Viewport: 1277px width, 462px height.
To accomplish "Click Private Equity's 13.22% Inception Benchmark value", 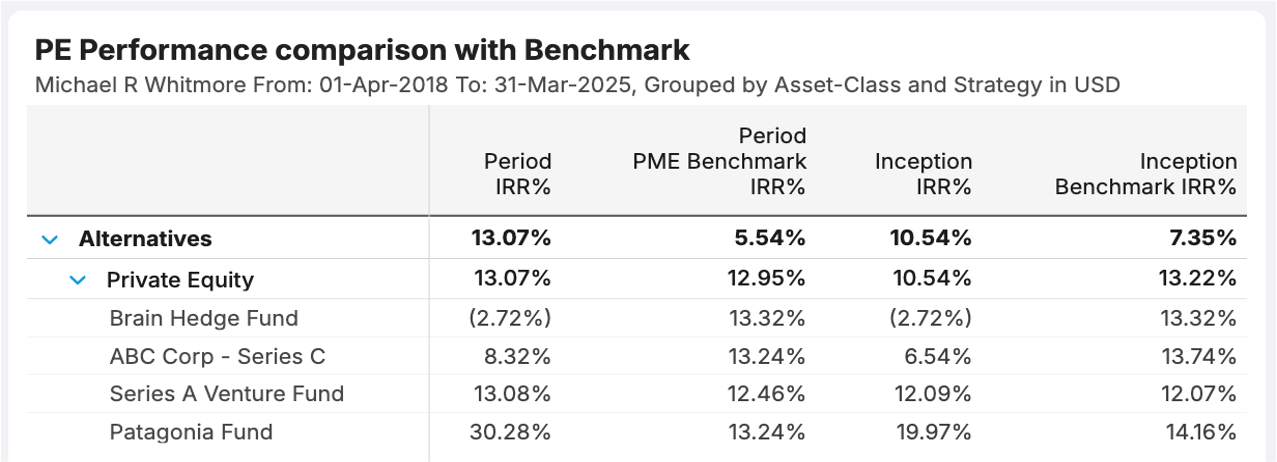I will coord(1200,280).
